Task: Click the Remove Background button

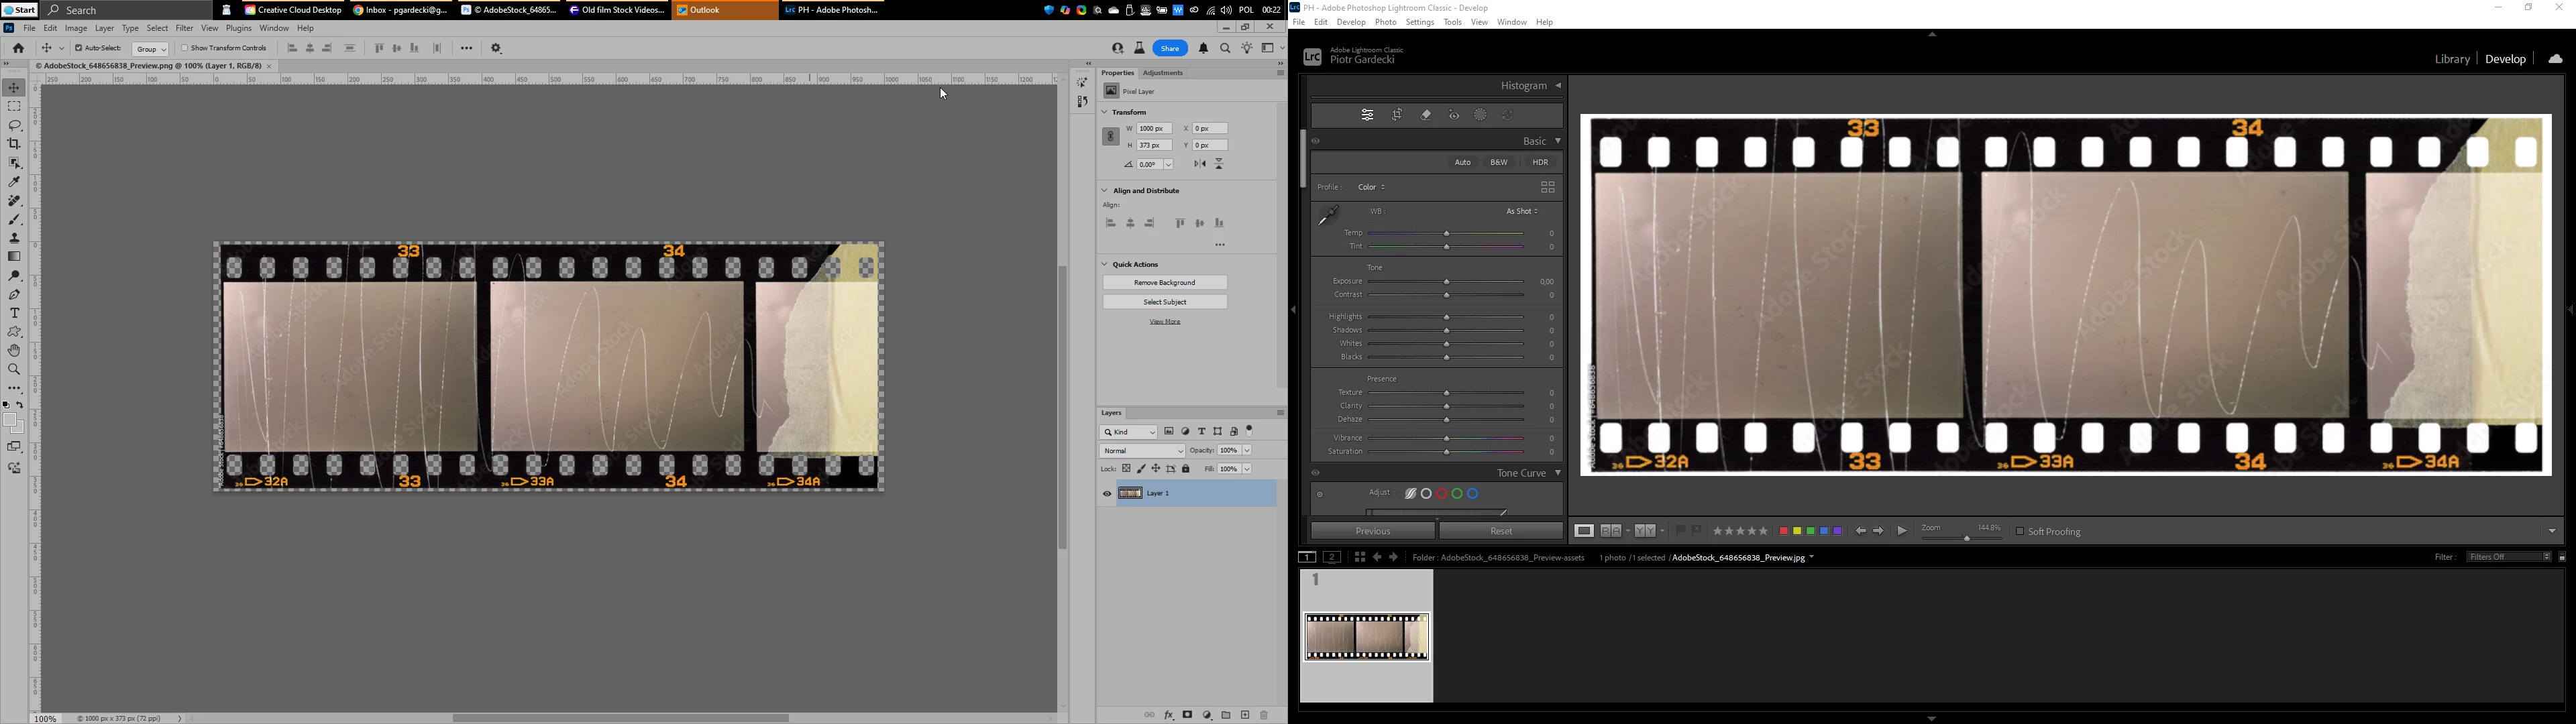Action: pos(1165,283)
